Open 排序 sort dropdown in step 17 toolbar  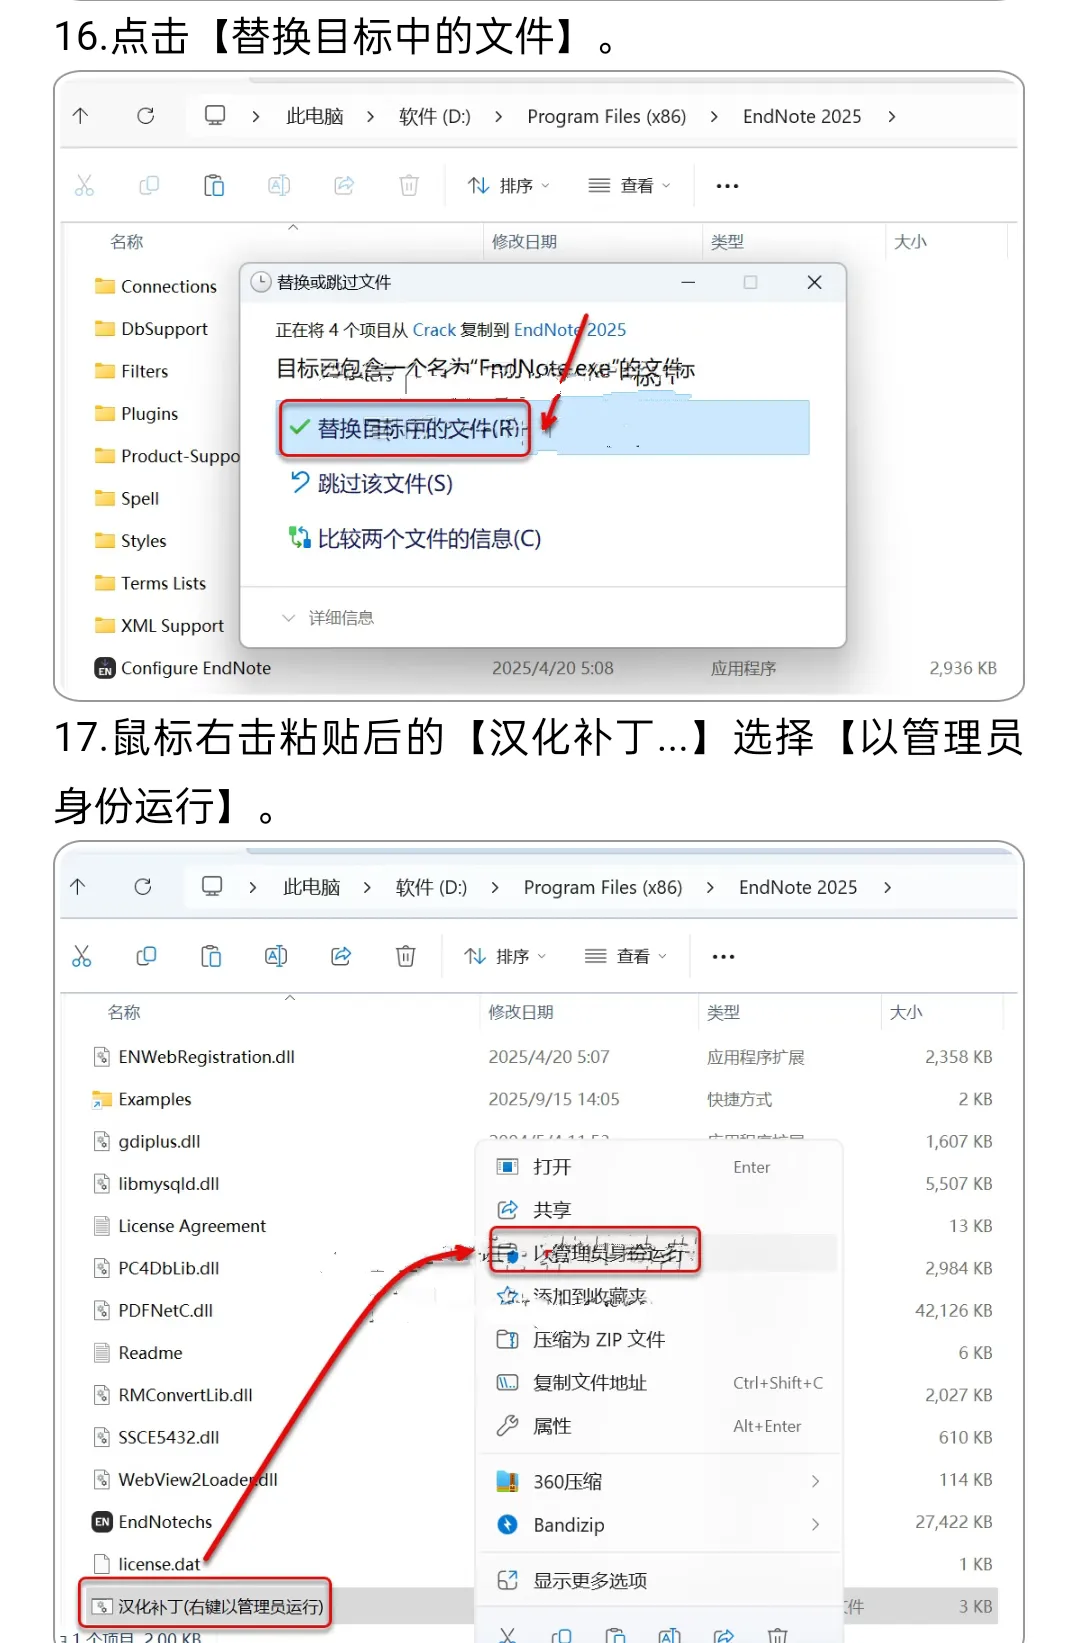[505, 957]
